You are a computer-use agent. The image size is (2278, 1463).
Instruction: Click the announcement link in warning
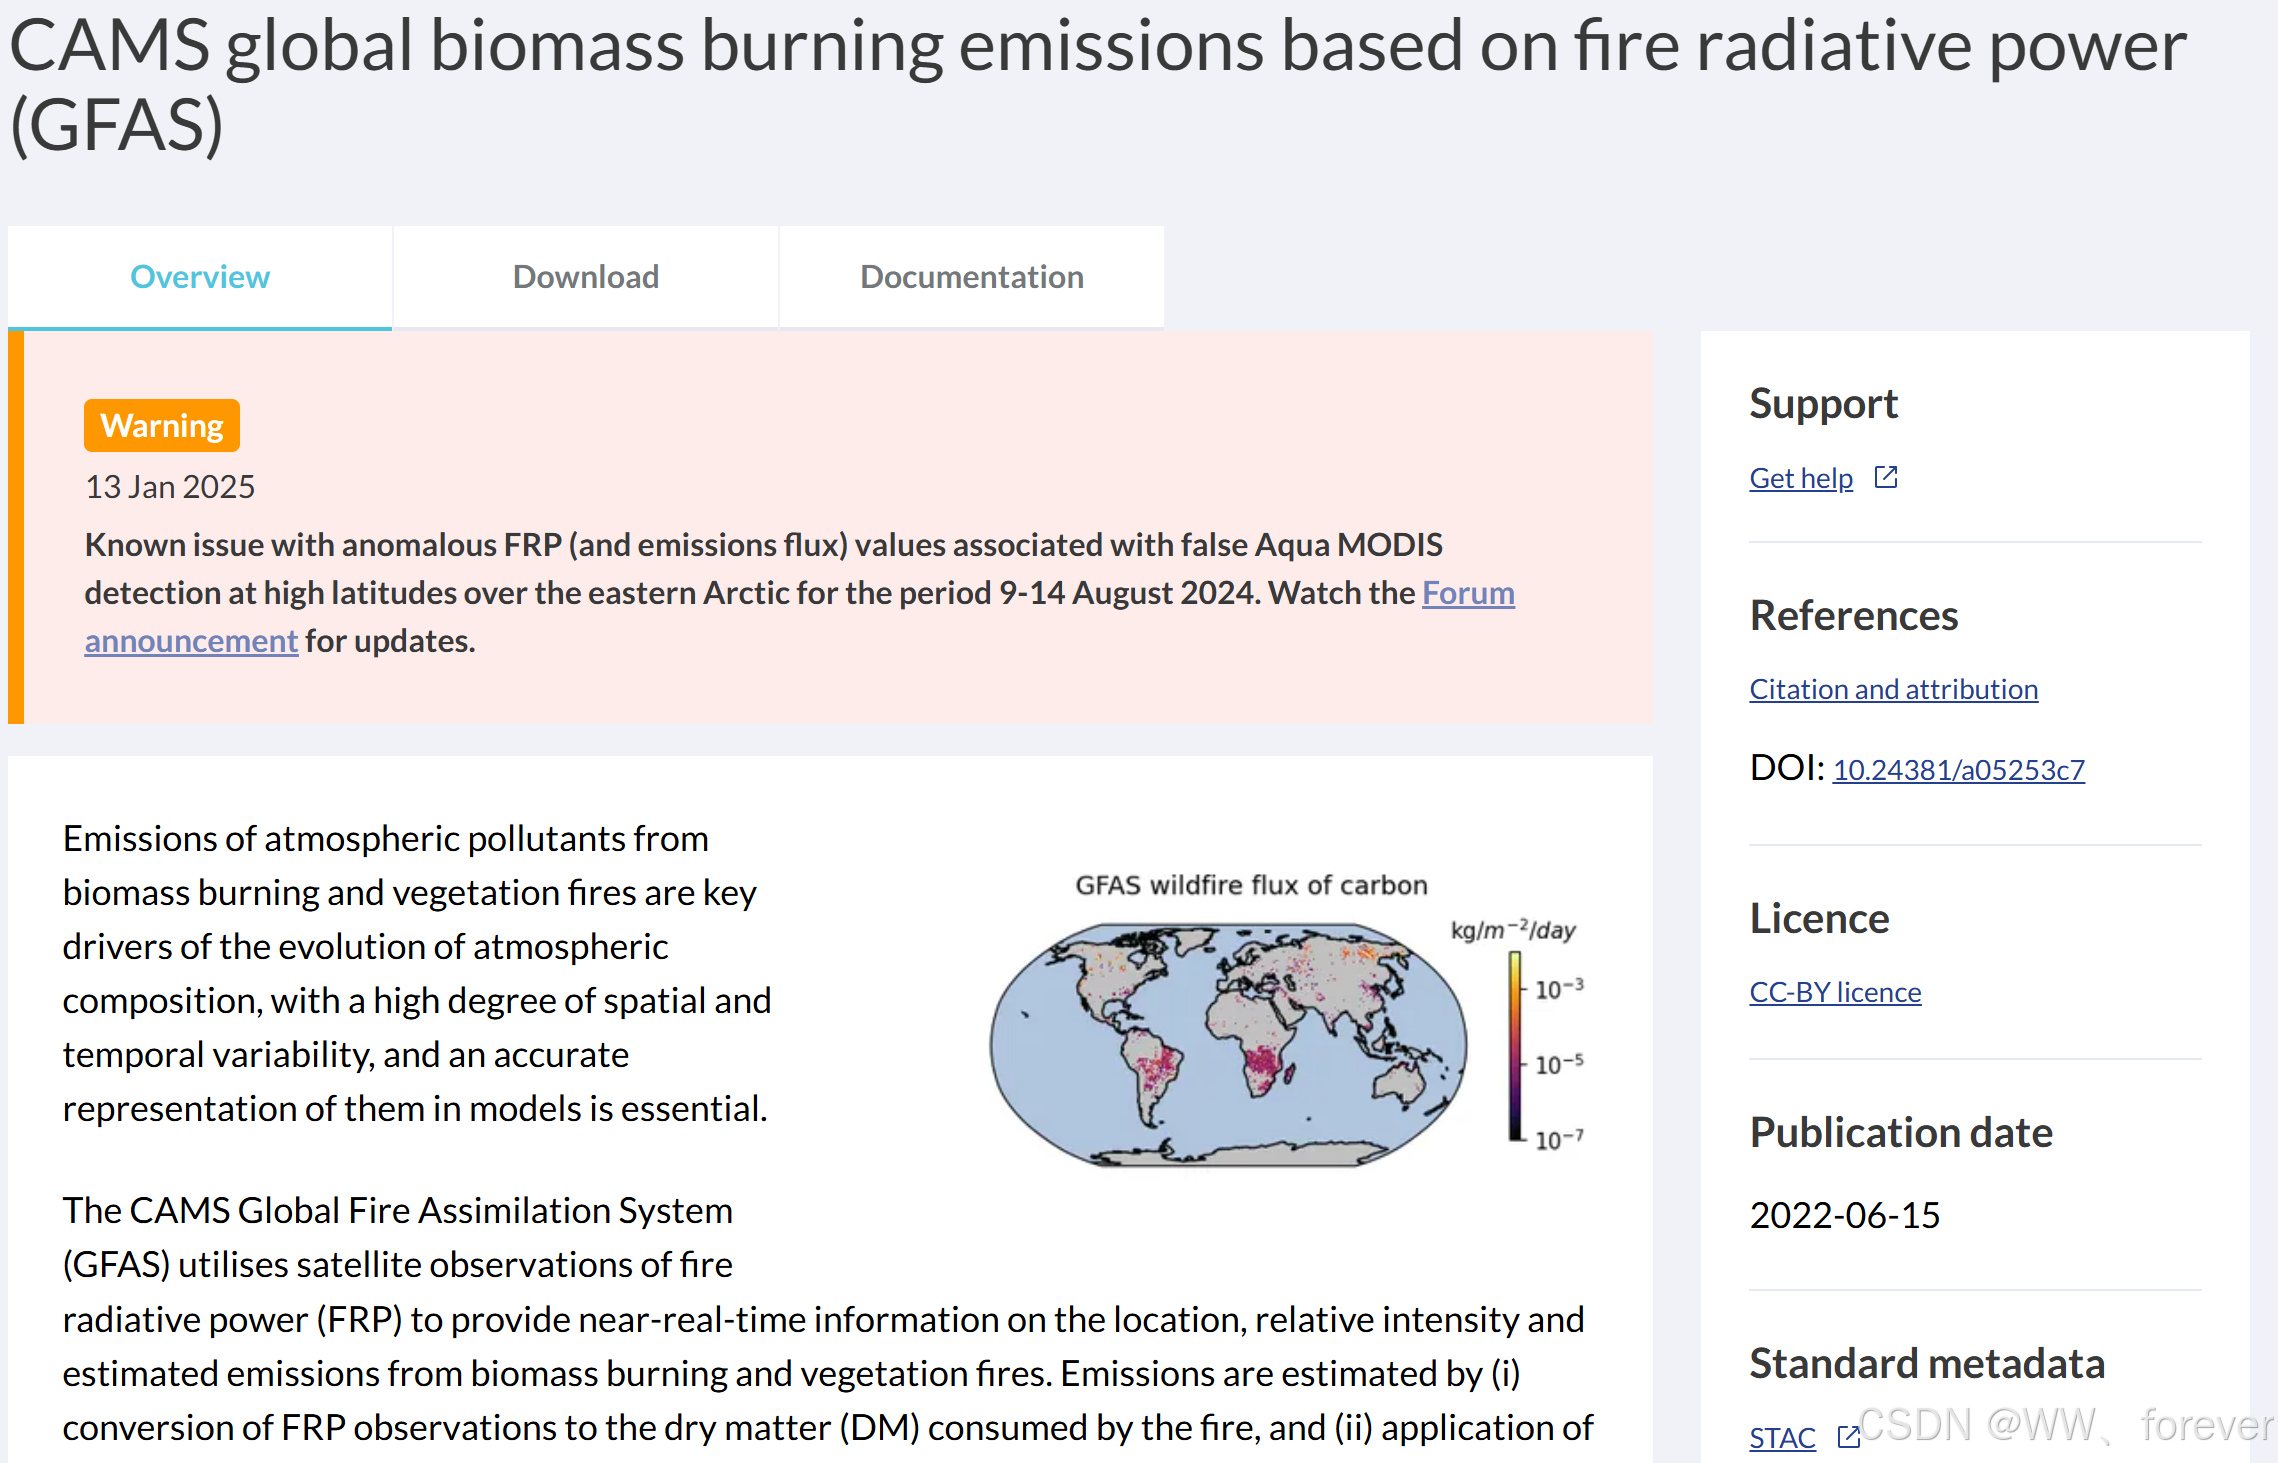191,641
